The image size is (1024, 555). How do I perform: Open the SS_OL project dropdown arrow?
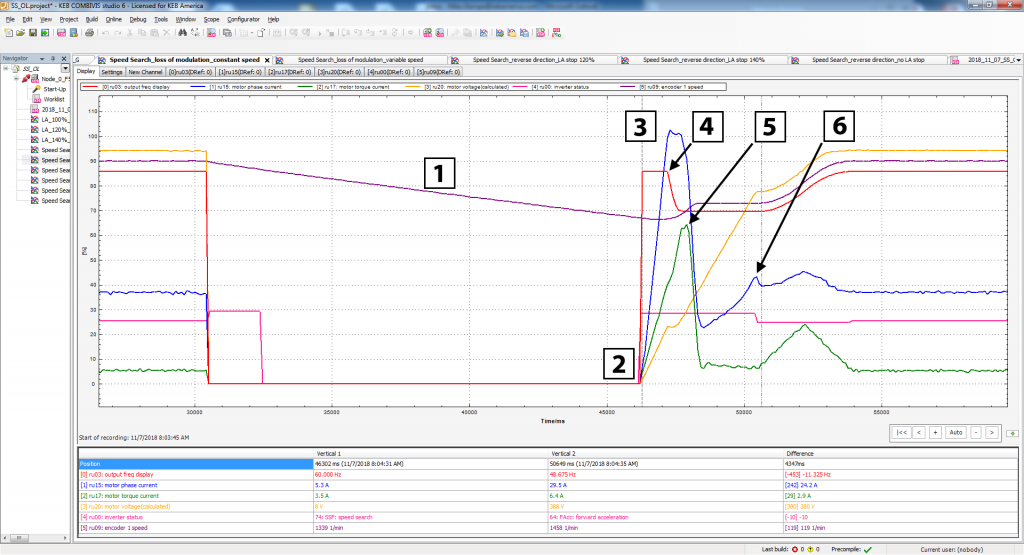coord(65,68)
